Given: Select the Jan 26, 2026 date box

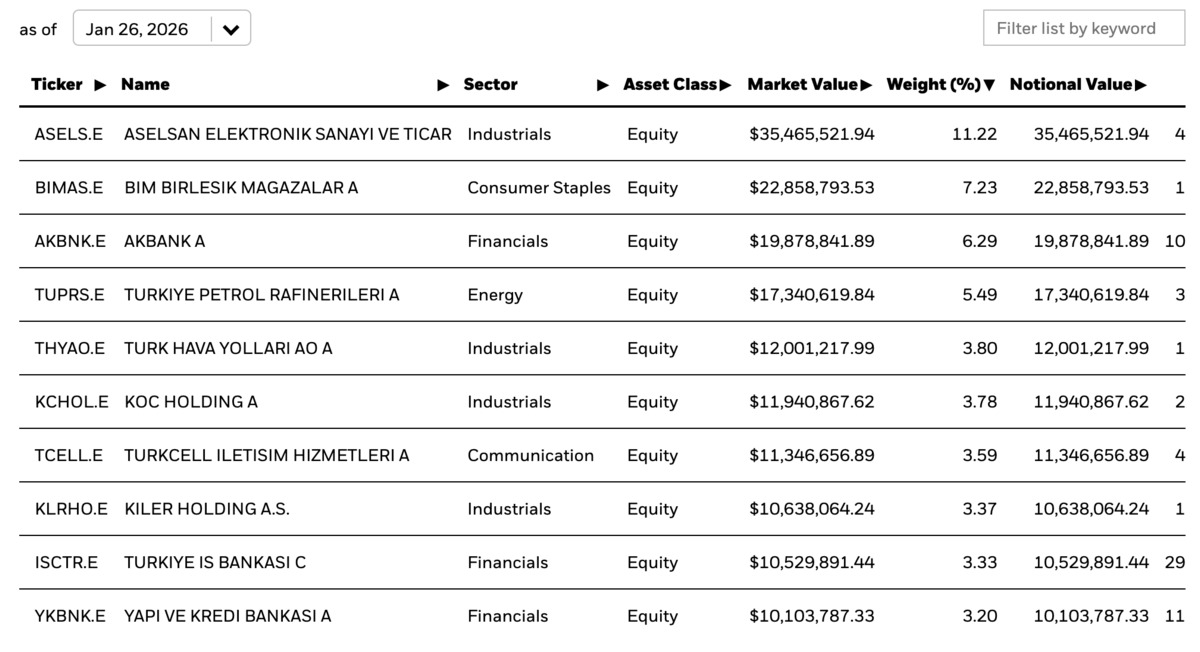Looking at the screenshot, I should 162,28.
